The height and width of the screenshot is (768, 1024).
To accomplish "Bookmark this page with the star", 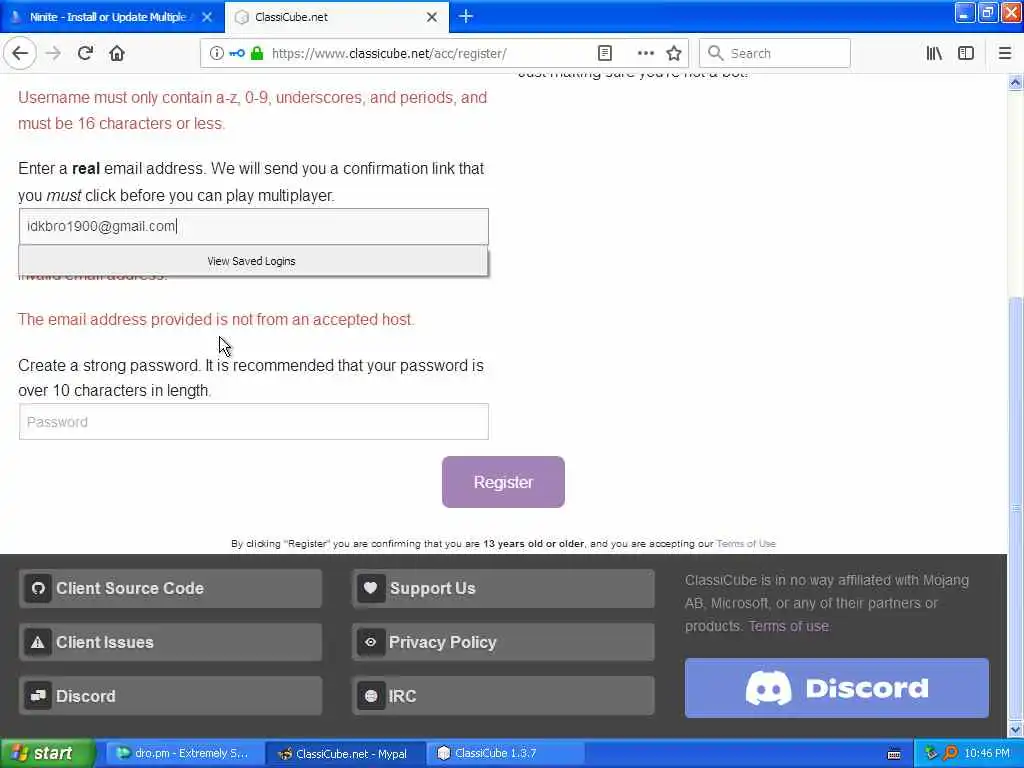I will point(674,53).
